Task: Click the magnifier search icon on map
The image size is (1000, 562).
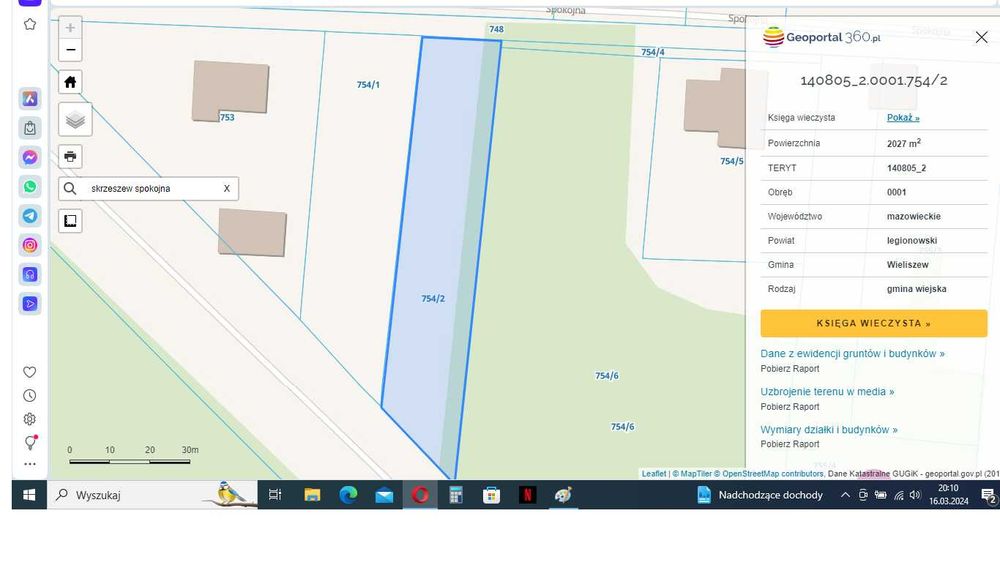Action: click(70, 189)
